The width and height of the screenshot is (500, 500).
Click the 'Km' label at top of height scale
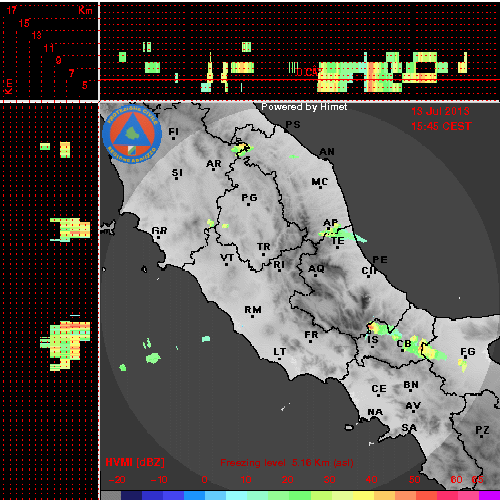pos(85,10)
